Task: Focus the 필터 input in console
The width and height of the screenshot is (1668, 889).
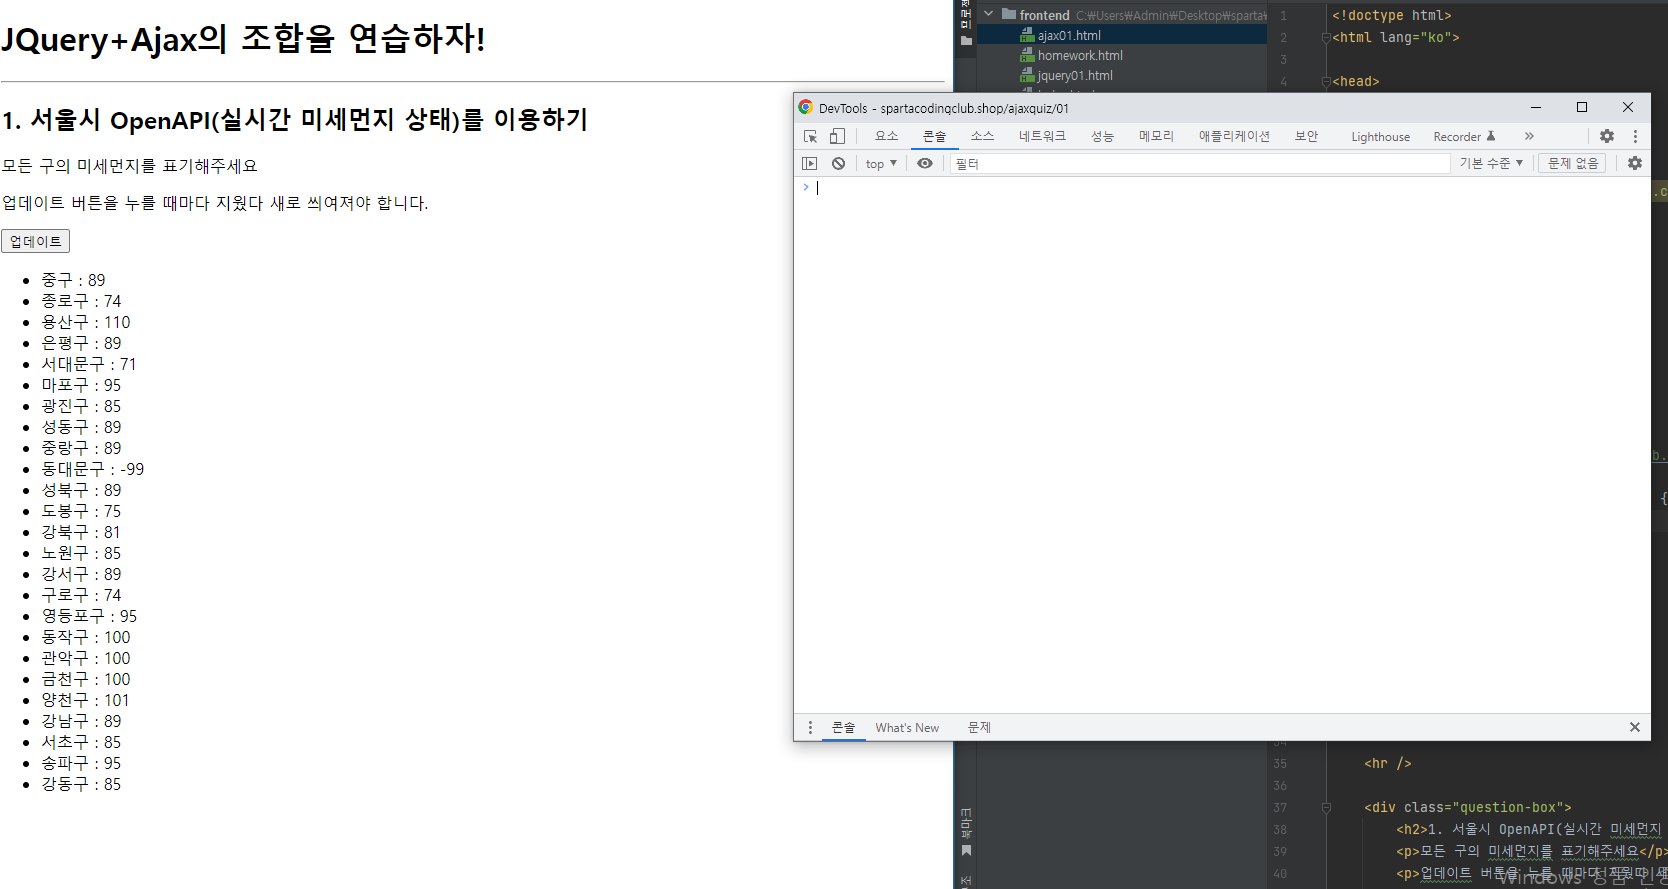Action: 1199,163
